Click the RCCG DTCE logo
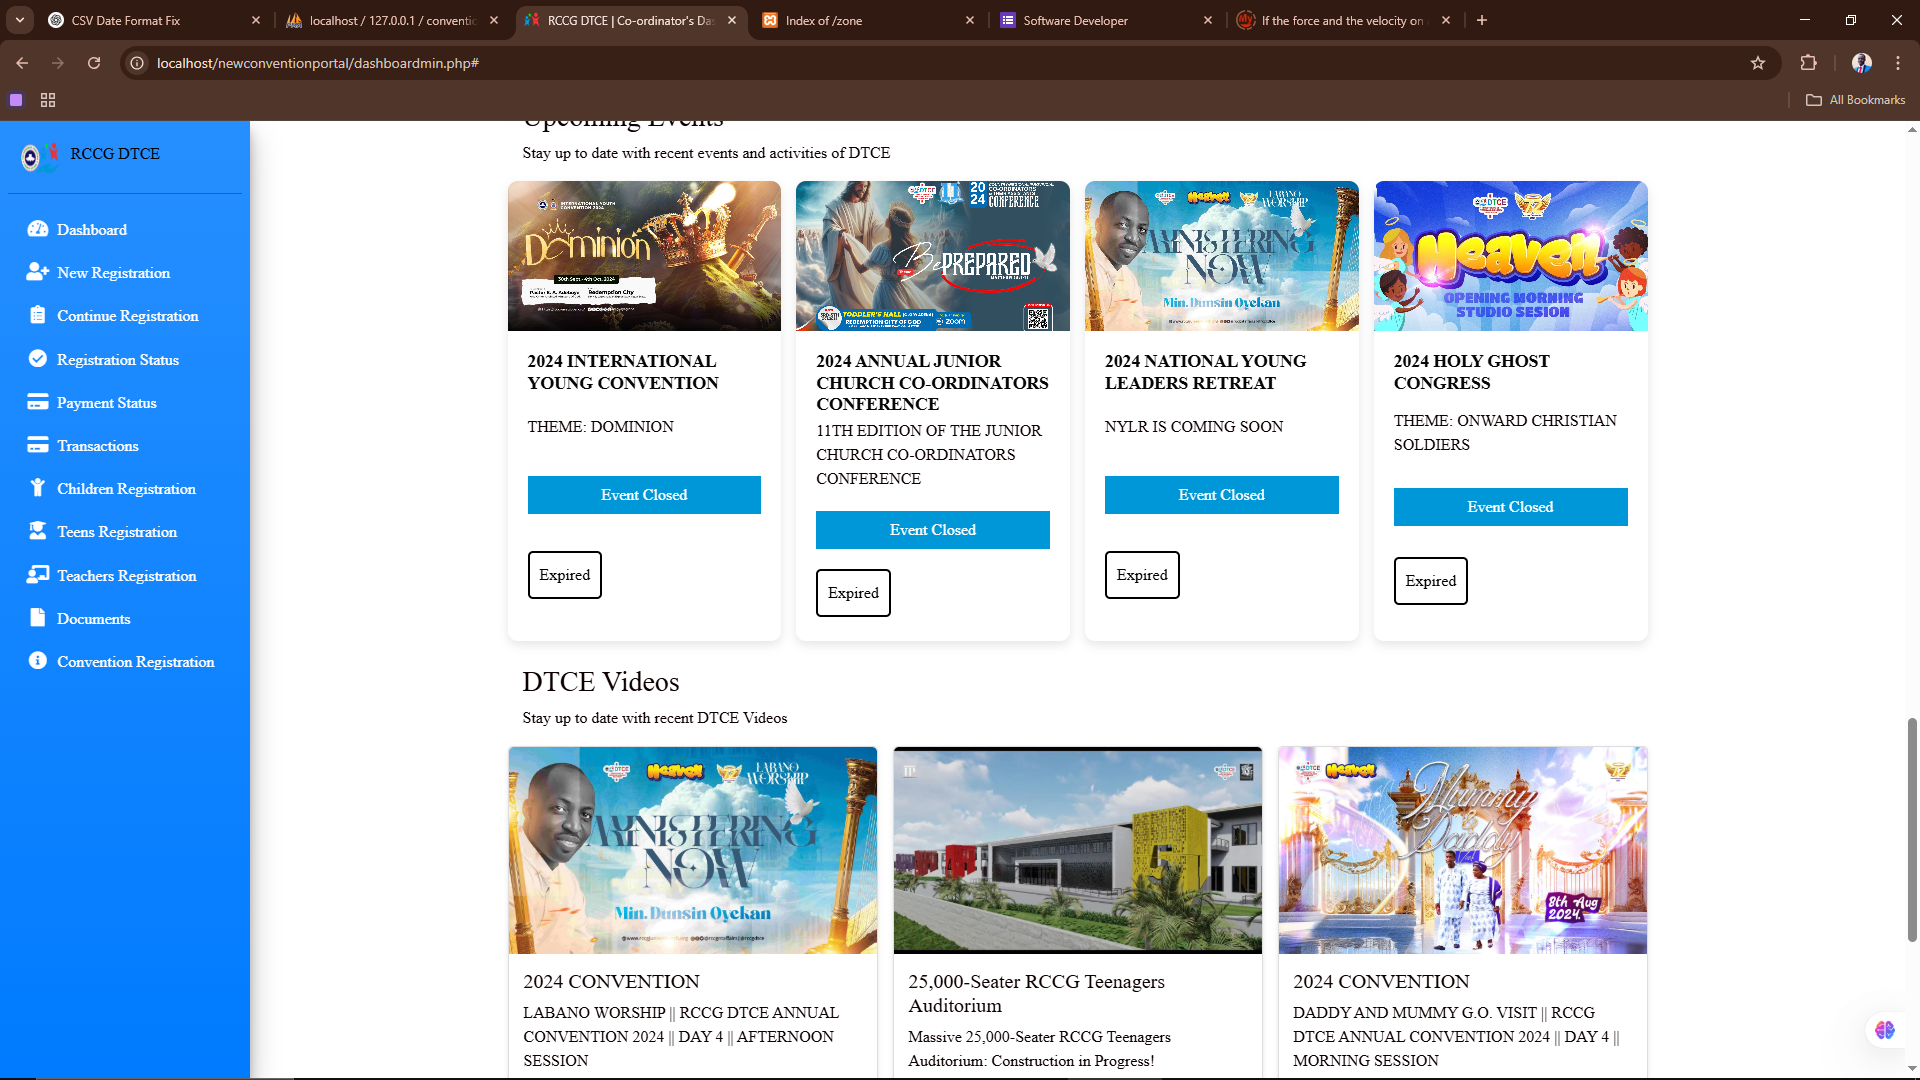 tap(40, 156)
